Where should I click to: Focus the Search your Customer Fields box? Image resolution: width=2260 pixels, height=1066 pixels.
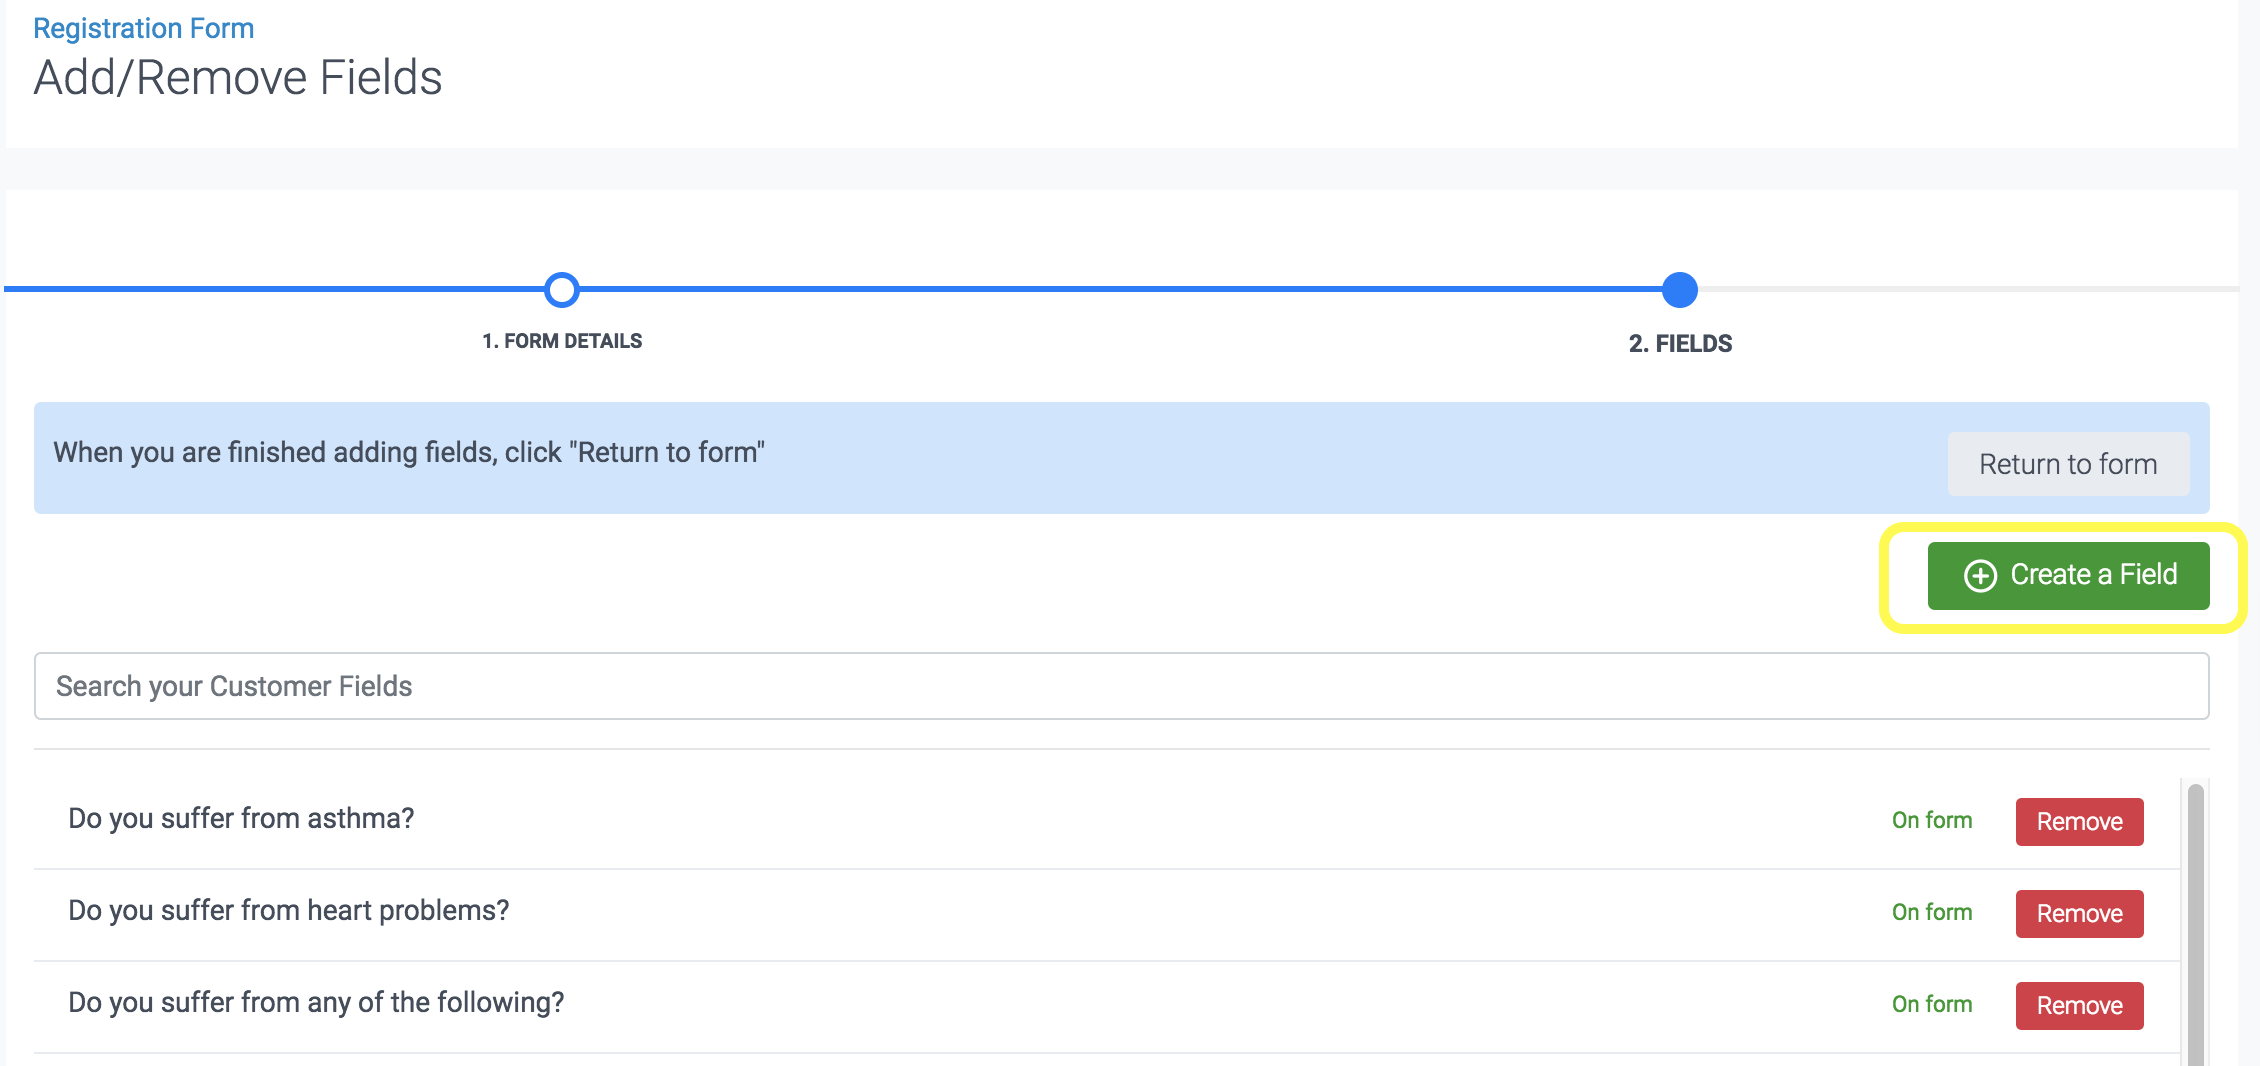(1120, 686)
